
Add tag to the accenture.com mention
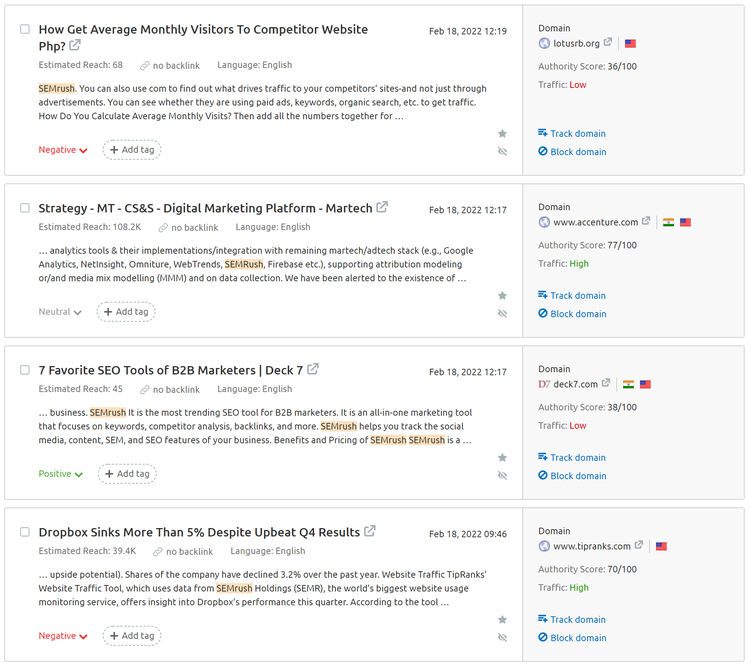pos(126,312)
